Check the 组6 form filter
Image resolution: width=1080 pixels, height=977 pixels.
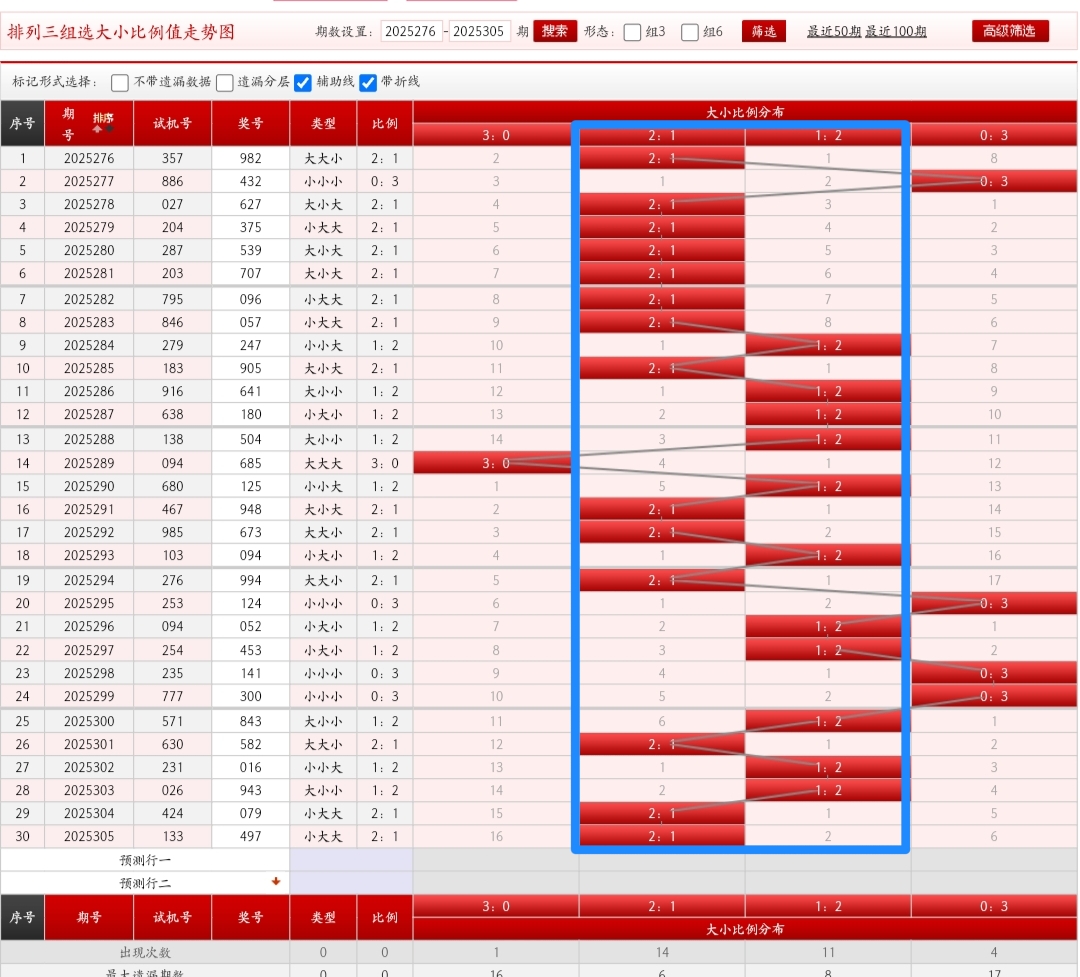click(x=690, y=32)
